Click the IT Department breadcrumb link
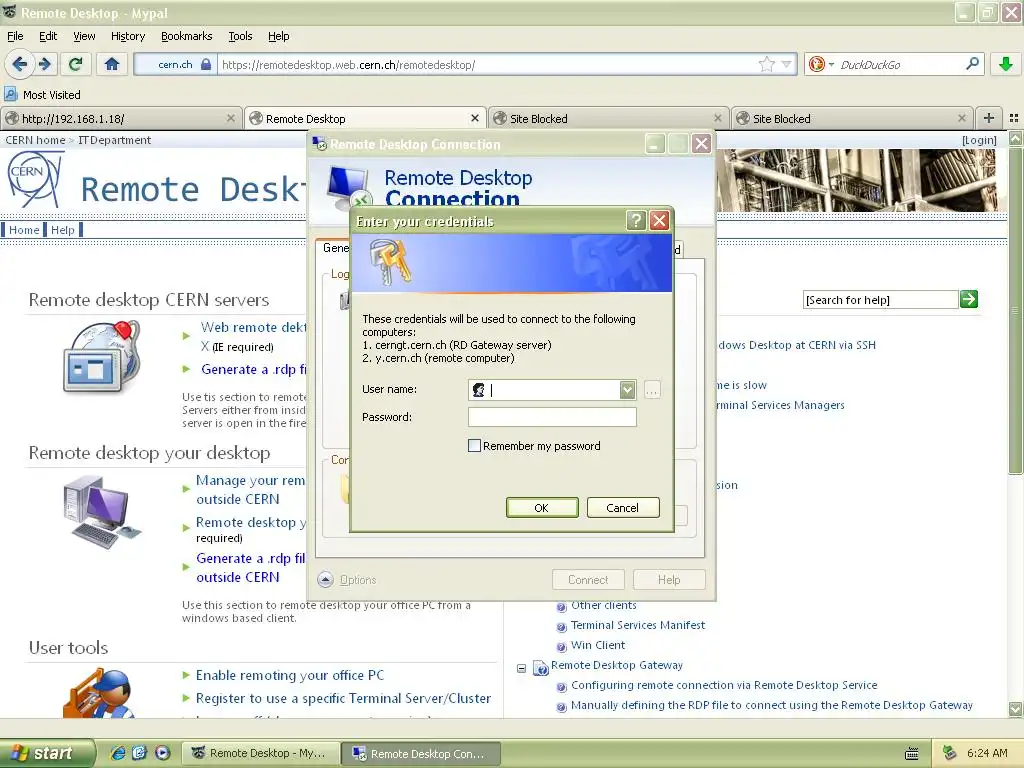The image size is (1024, 768). coord(114,140)
